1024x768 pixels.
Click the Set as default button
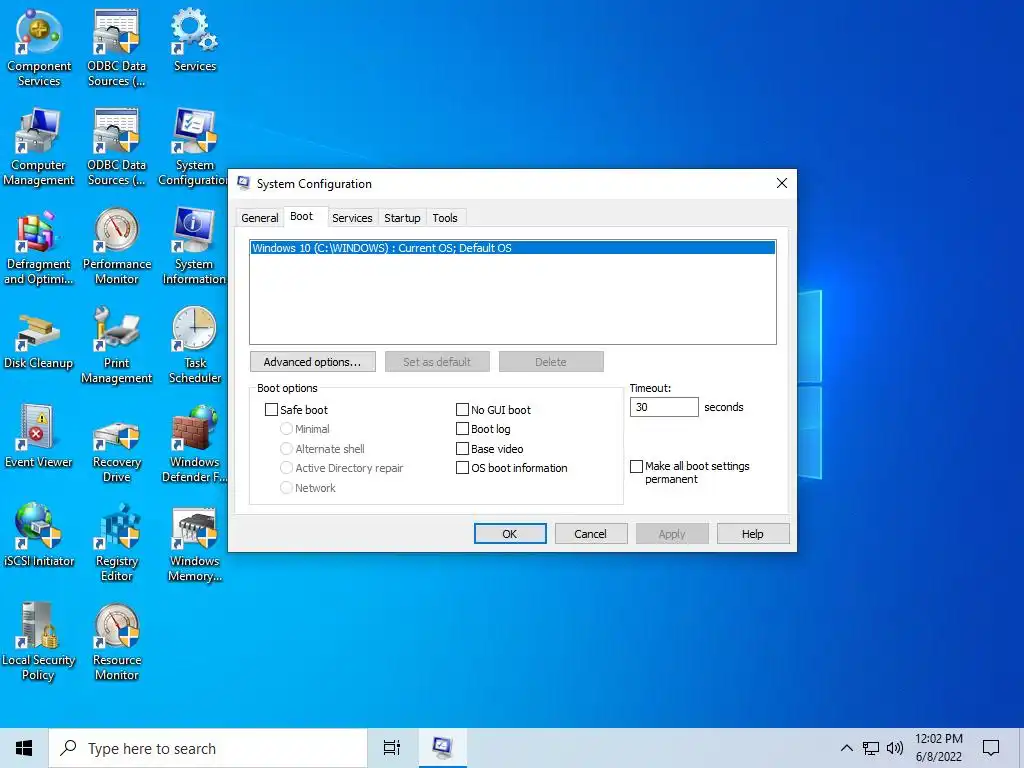pyautogui.click(x=437, y=362)
